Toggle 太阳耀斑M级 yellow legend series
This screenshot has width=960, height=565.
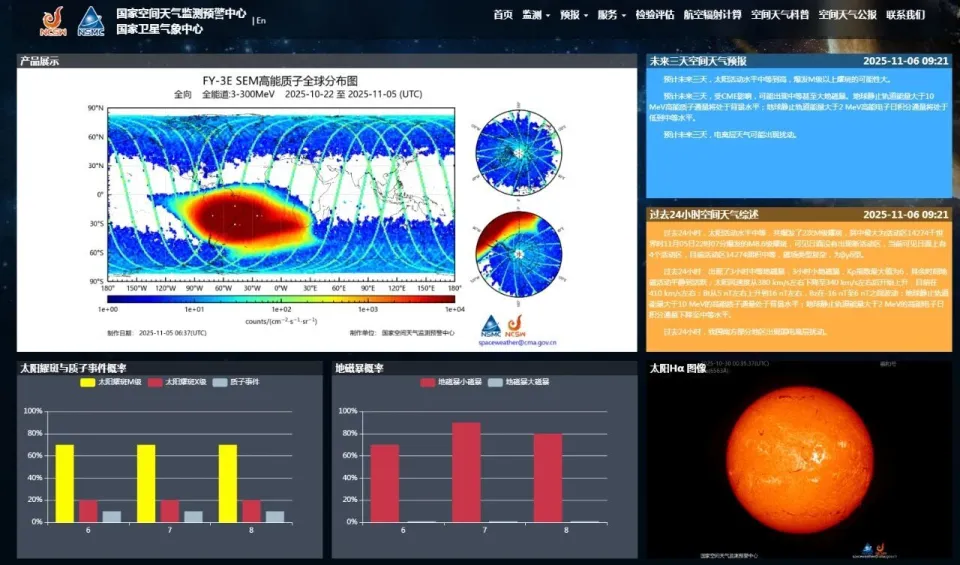110,382
